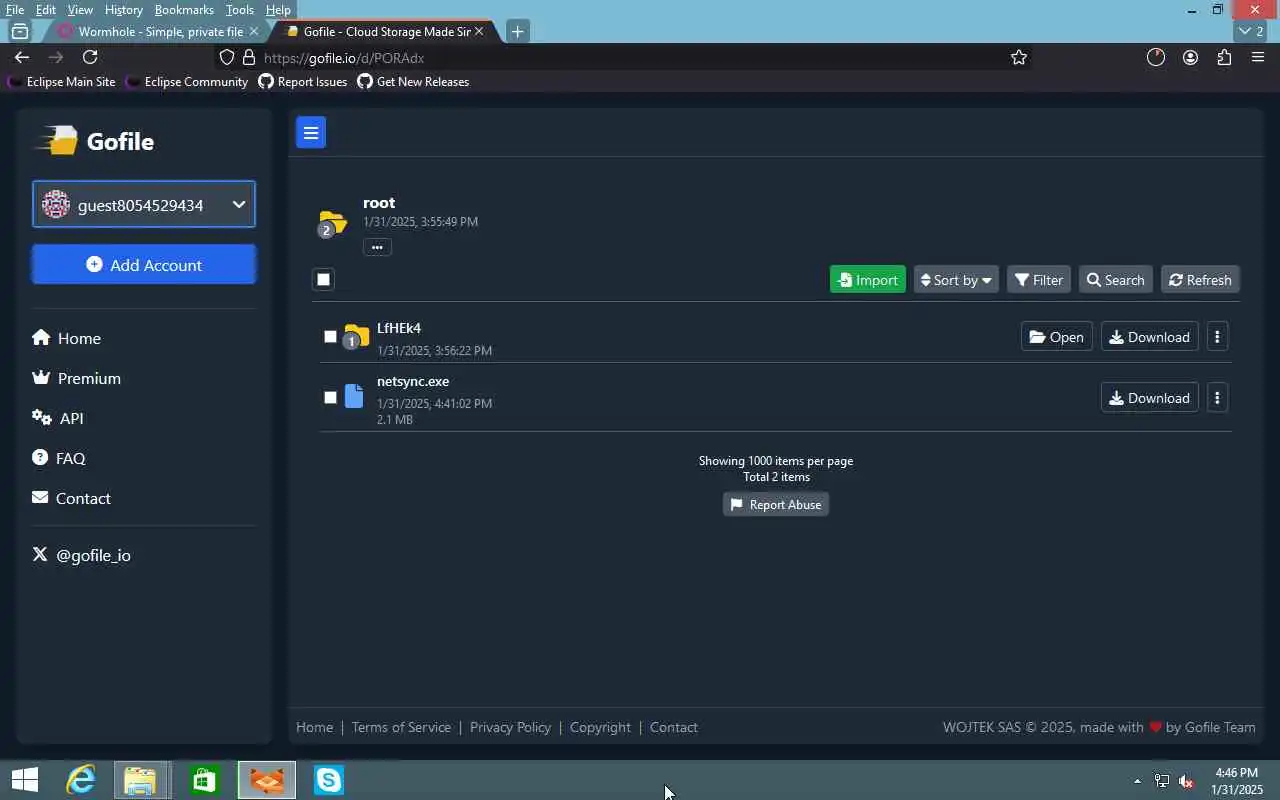Click the Add Account button
Viewport: 1280px width, 800px height.
coord(144,265)
